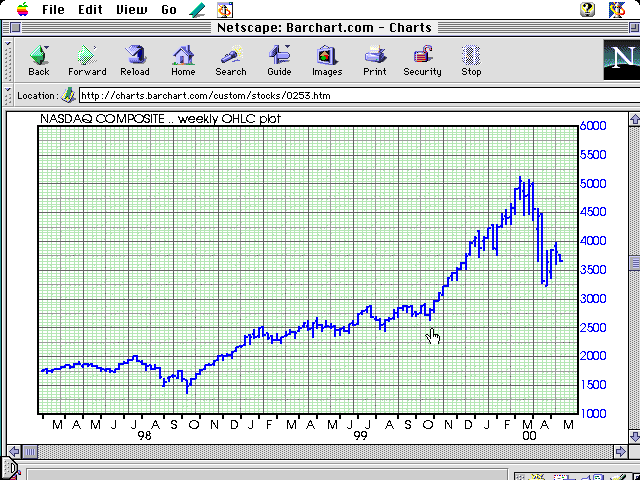
Task: Click the location bookmark icon
Action: click(68, 96)
